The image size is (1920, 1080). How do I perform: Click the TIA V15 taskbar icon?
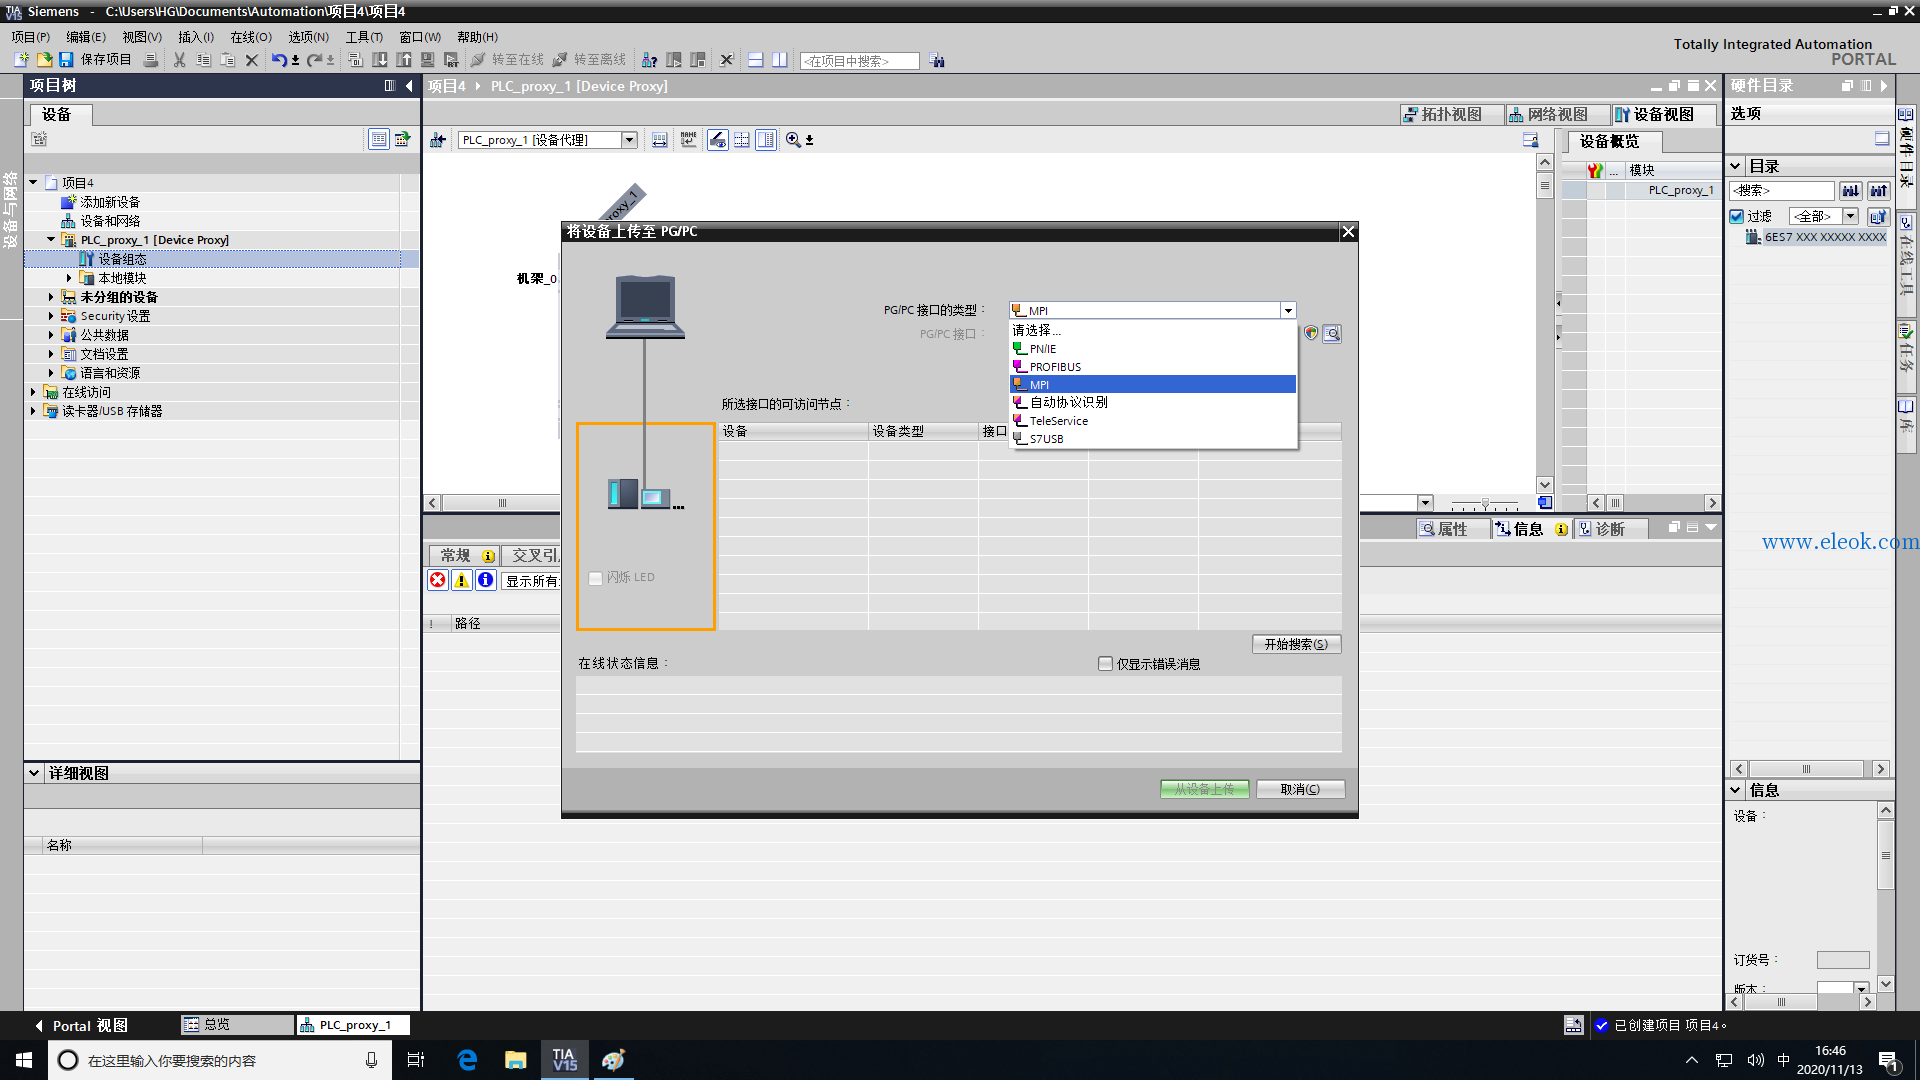coord(565,1060)
